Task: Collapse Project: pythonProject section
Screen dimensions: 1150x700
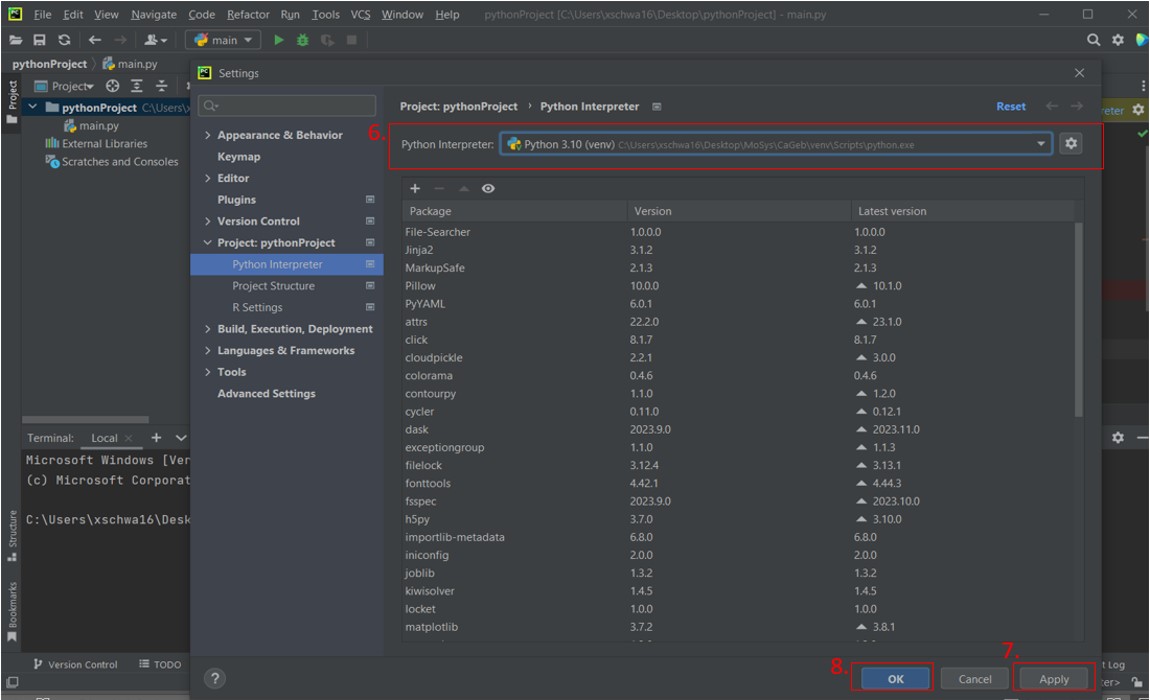Action: pos(208,243)
